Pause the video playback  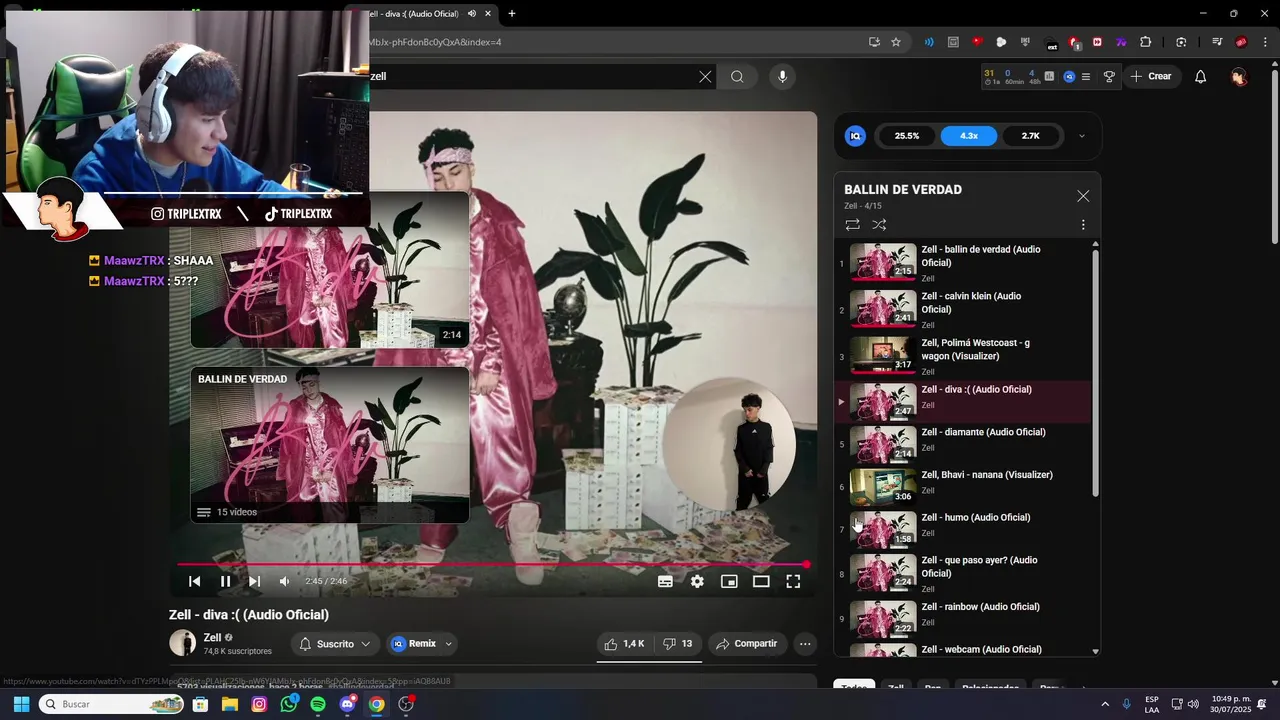pos(225,581)
